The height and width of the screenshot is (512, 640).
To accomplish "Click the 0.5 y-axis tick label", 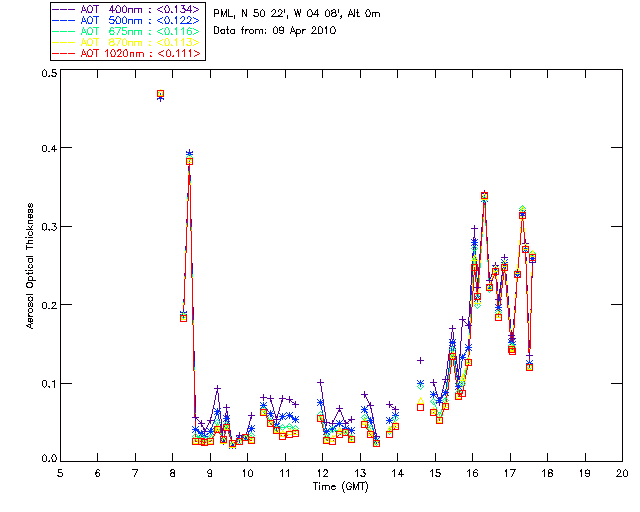I will coord(49,73).
